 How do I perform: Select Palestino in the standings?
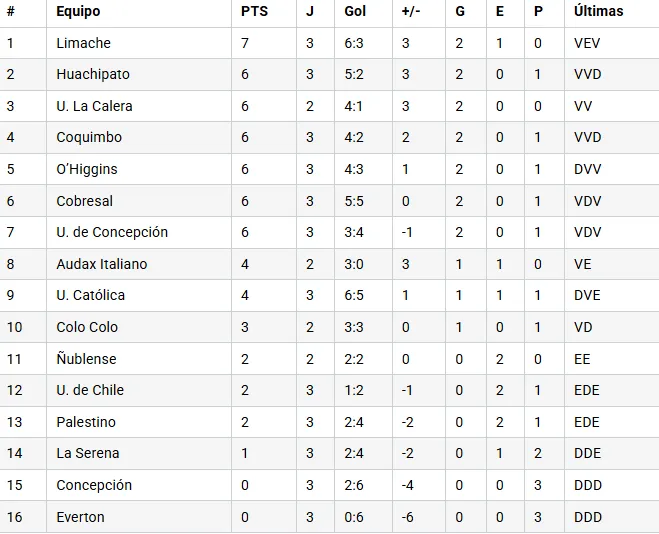86,422
